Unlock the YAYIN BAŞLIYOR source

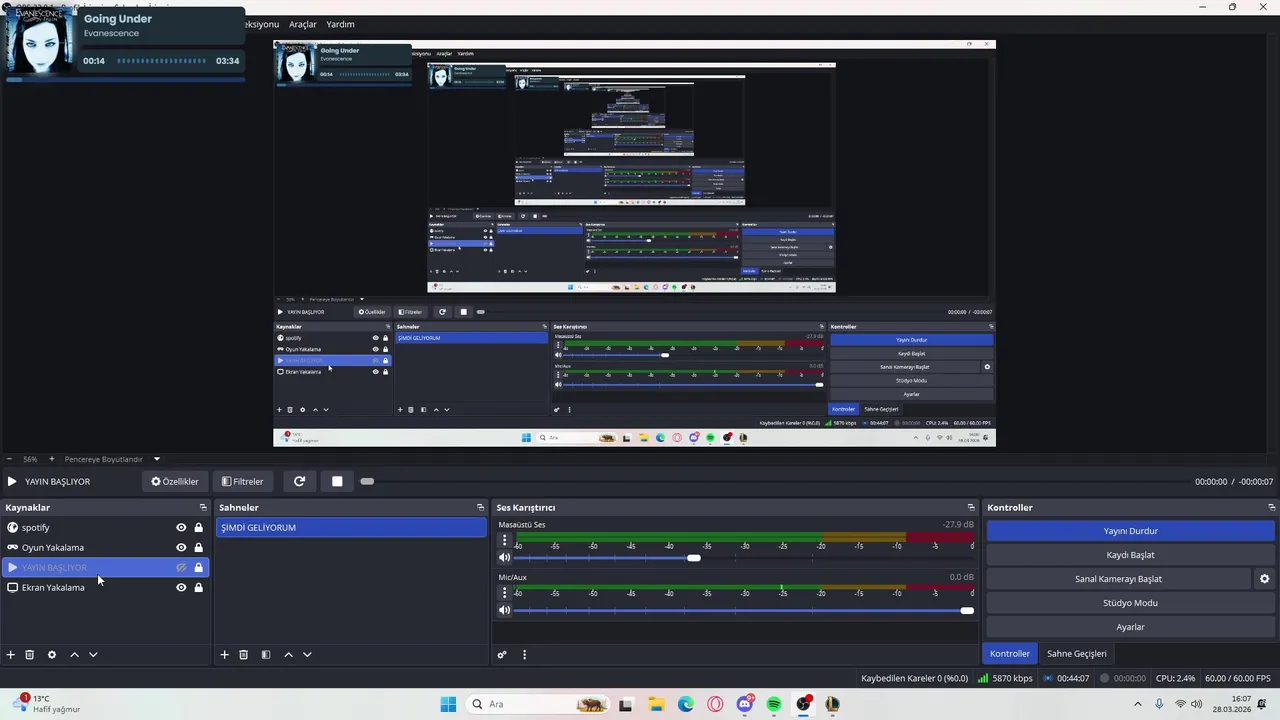coord(198,568)
